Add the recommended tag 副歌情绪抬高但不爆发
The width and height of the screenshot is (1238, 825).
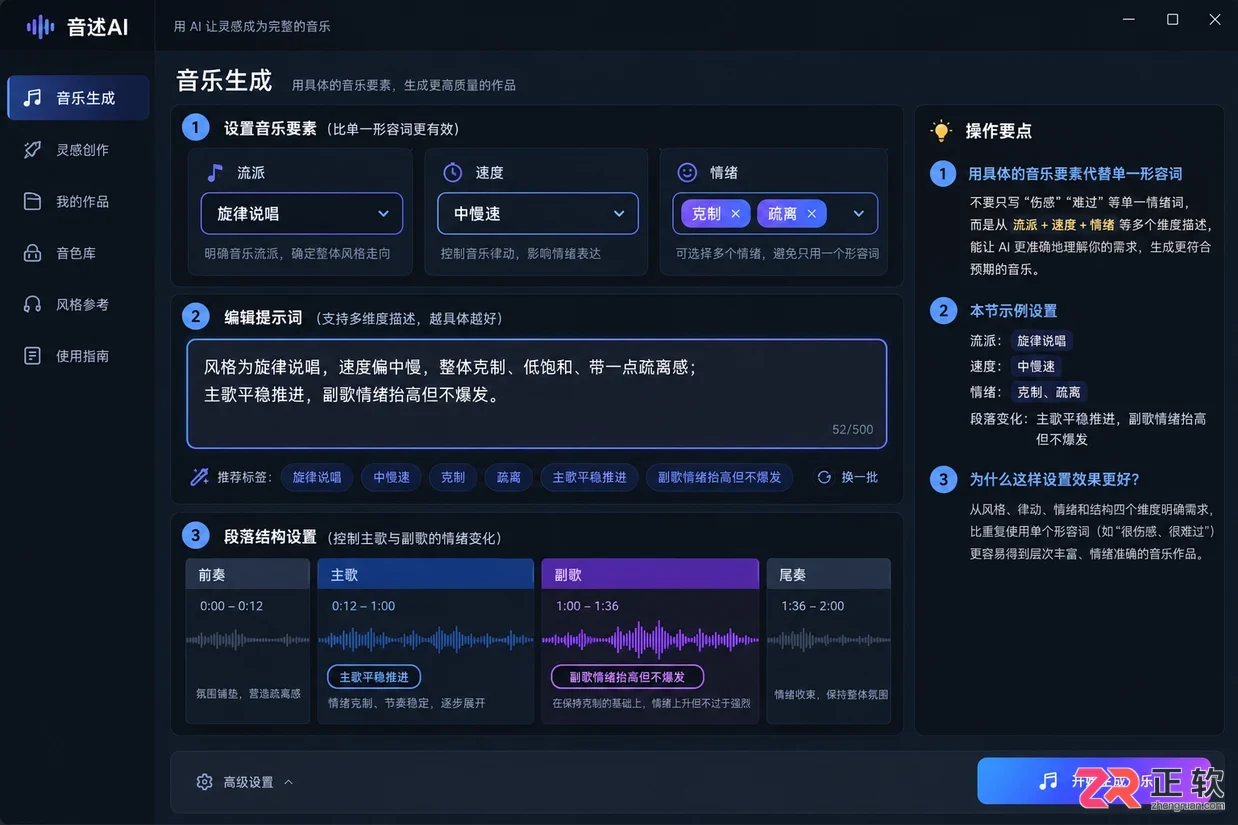point(719,477)
